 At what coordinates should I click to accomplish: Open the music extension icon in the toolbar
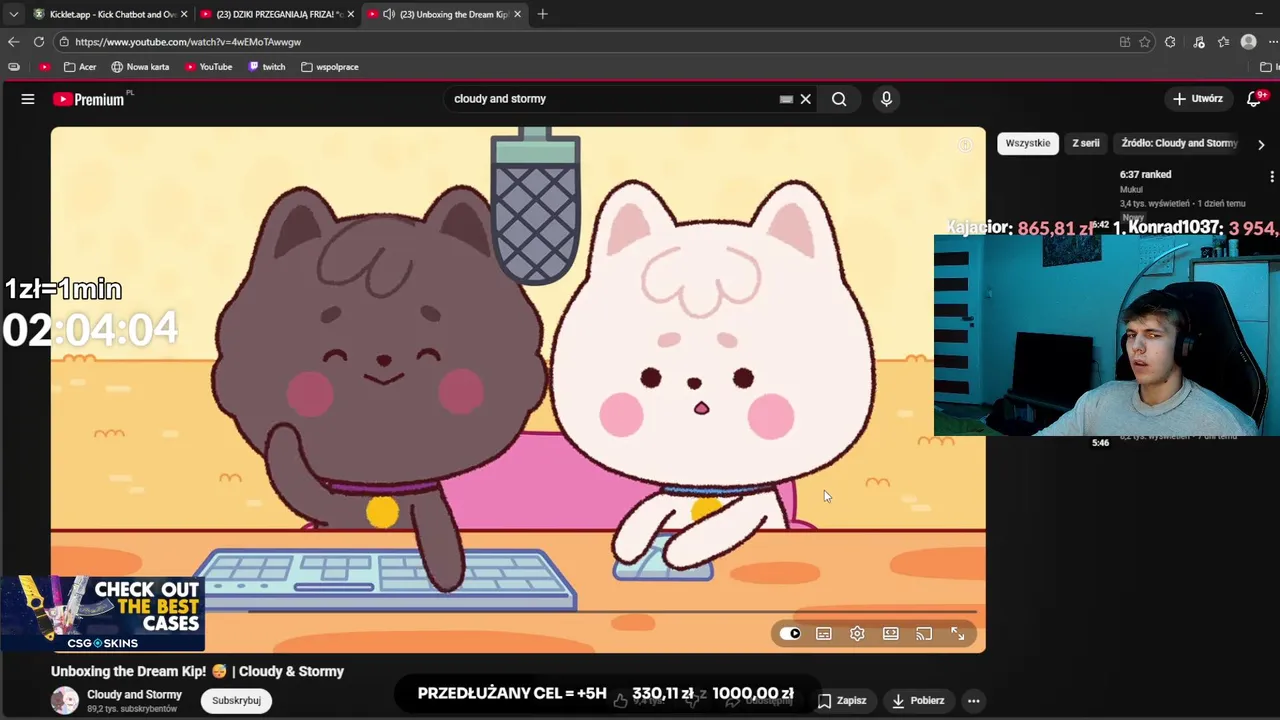coord(1198,42)
